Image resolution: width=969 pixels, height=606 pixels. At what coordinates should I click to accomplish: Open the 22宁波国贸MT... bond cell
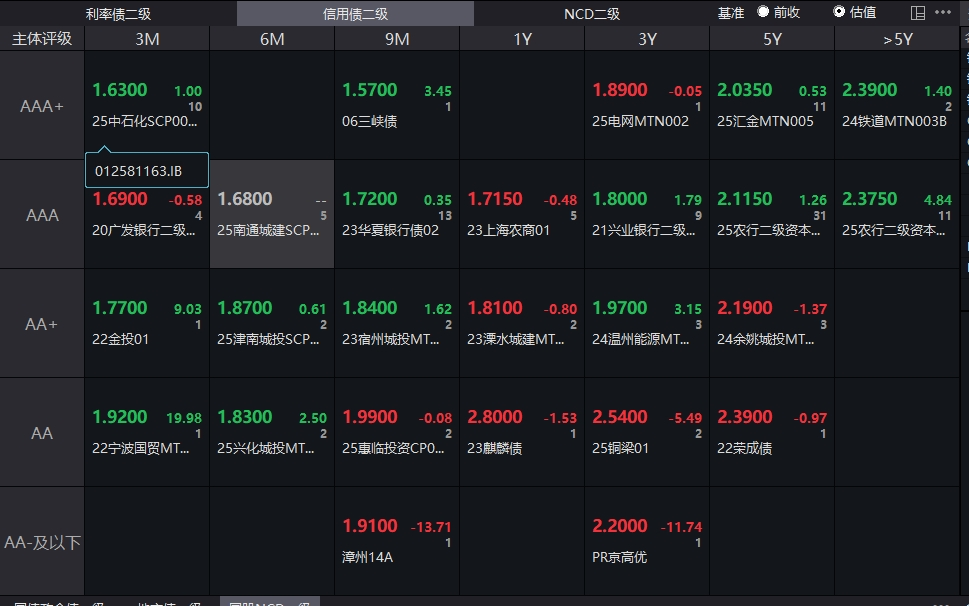(x=147, y=433)
